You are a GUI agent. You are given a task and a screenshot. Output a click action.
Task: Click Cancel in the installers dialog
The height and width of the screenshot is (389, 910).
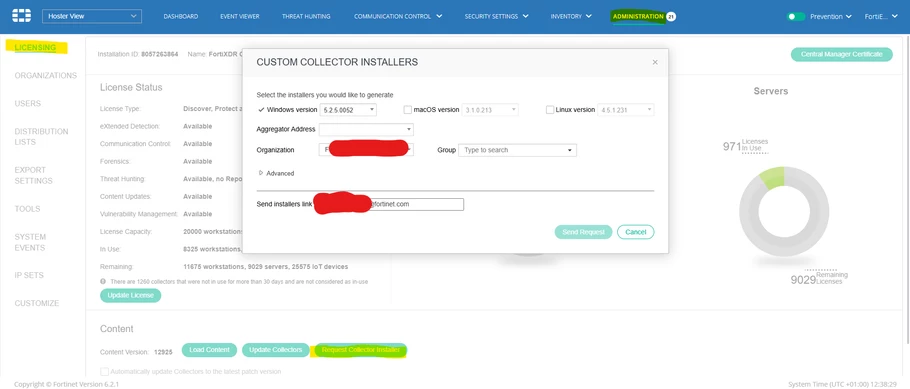(x=635, y=232)
